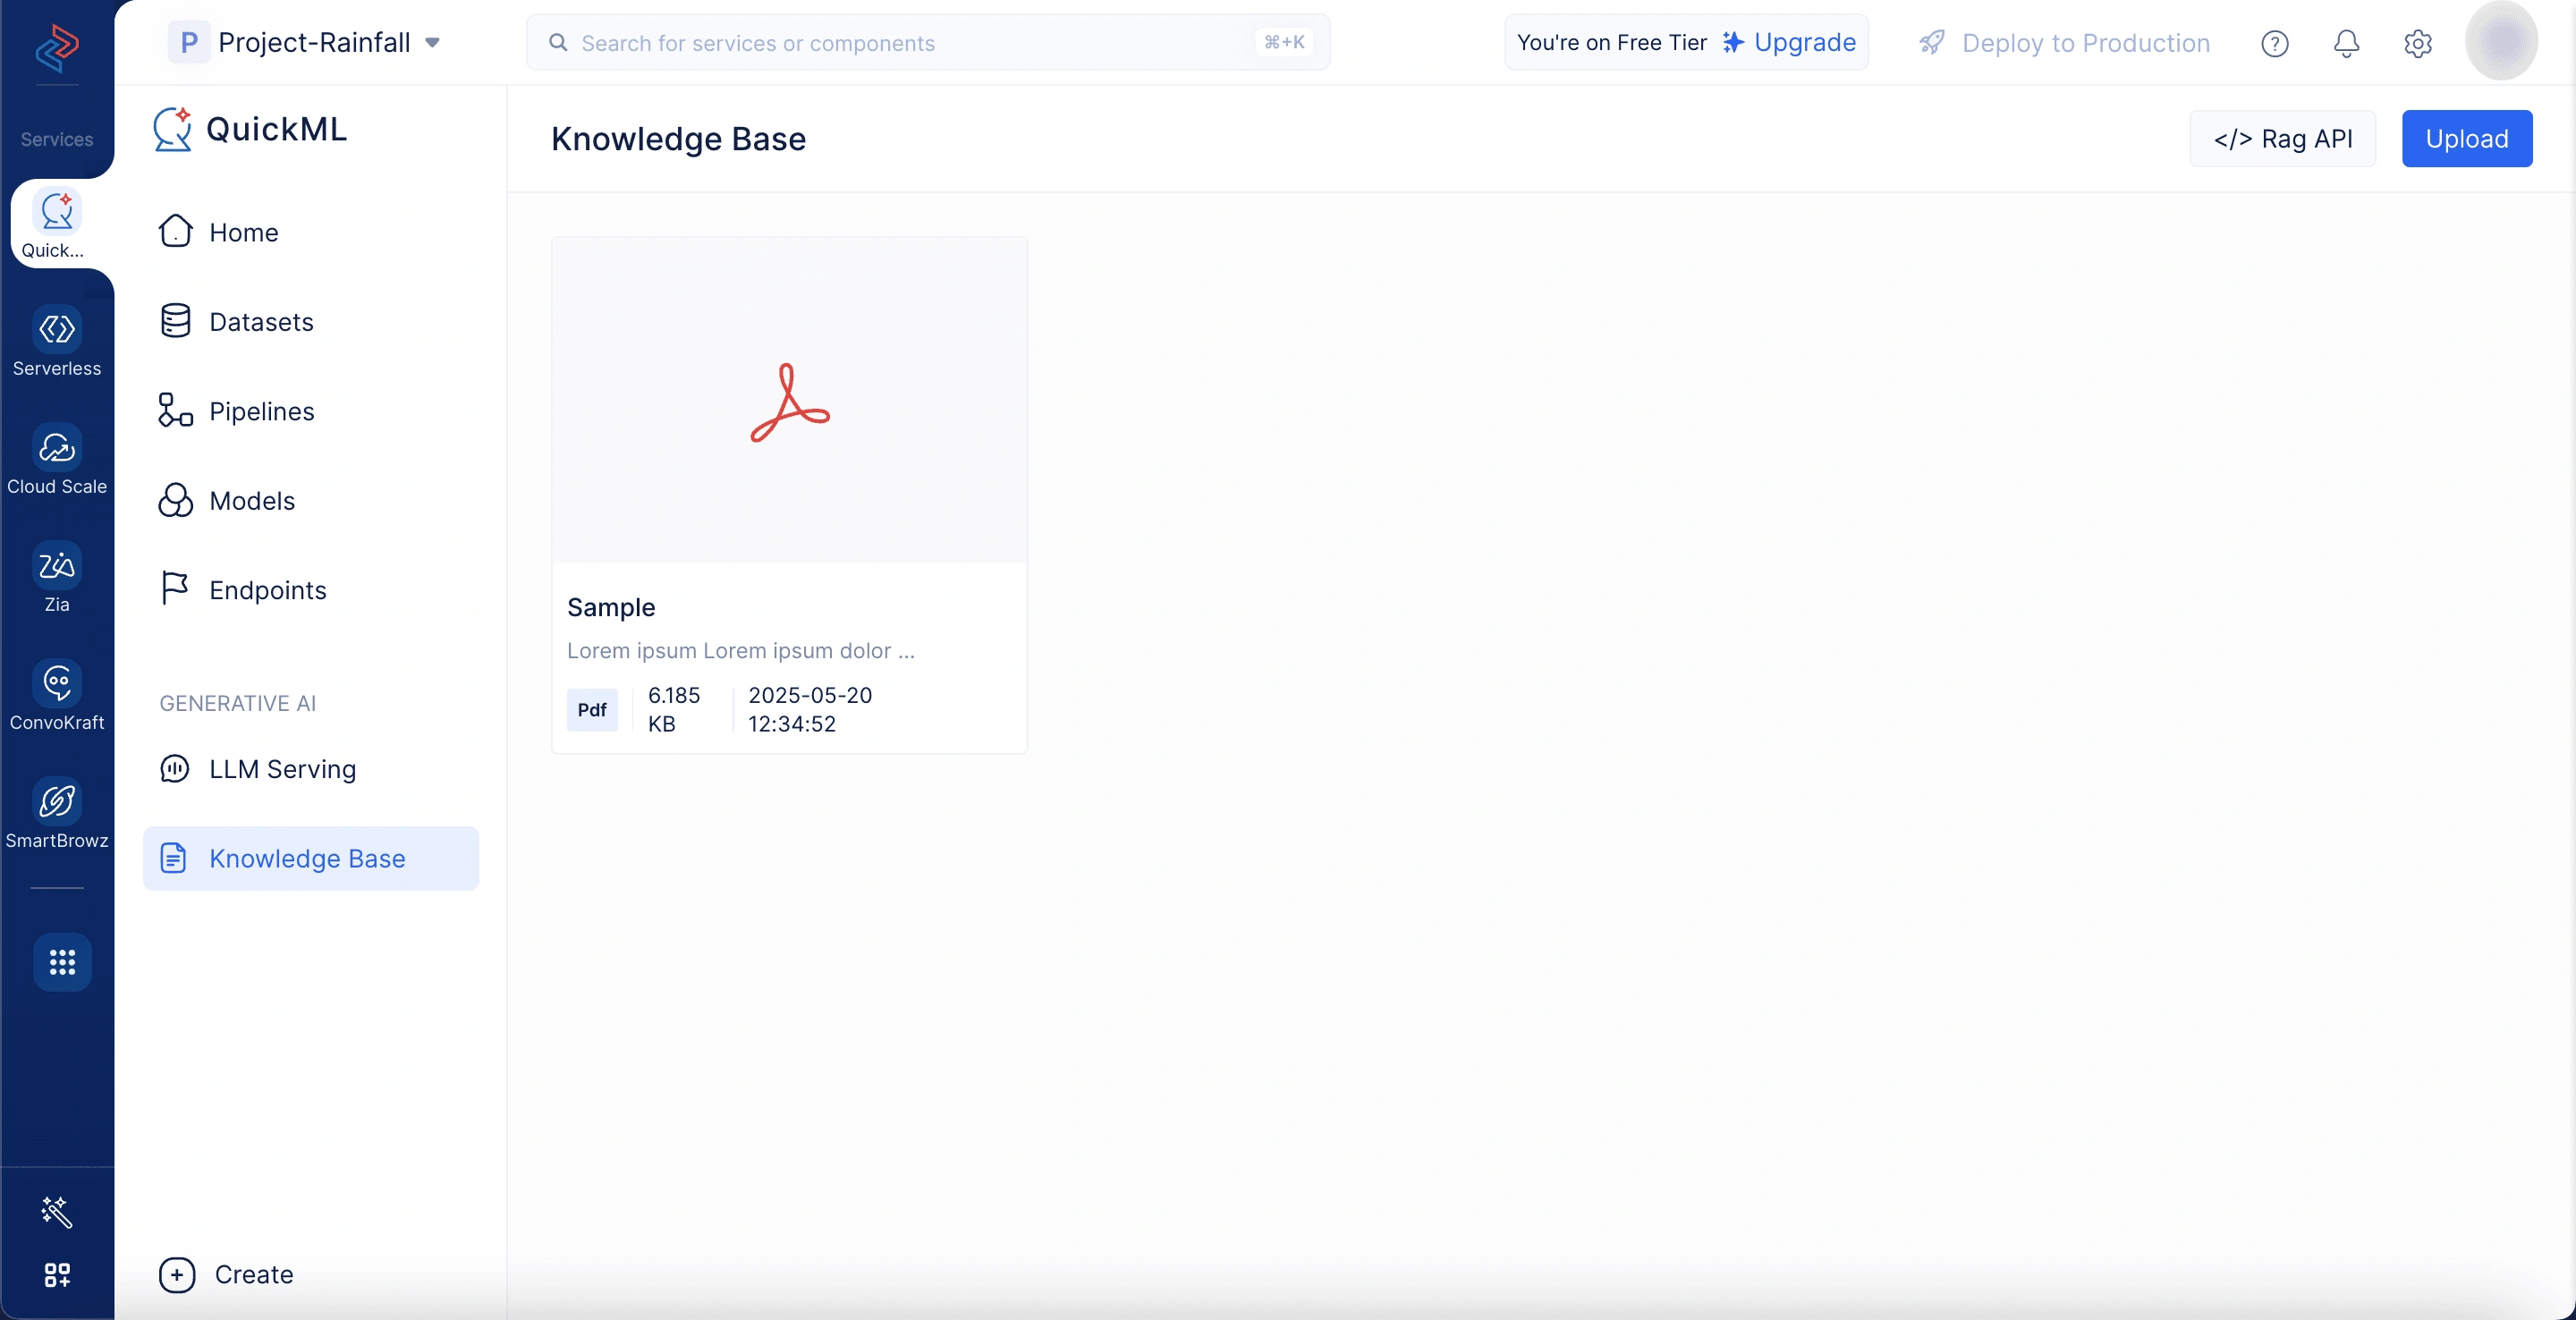The width and height of the screenshot is (2576, 1320).
Task: Click the magic wand icon in sidebar
Action: tap(57, 1211)
